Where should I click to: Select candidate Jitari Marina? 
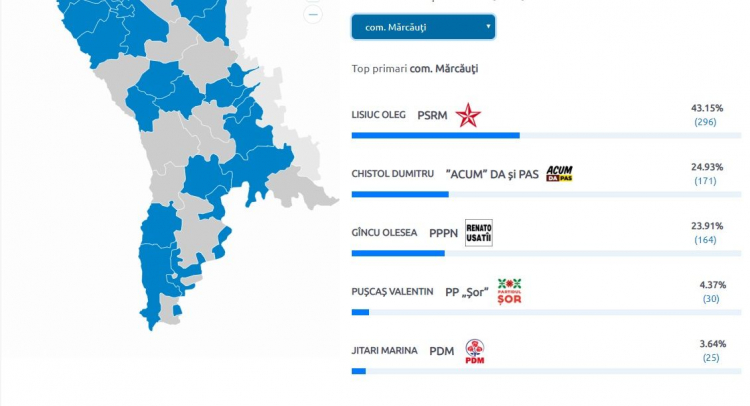point(385,351)
